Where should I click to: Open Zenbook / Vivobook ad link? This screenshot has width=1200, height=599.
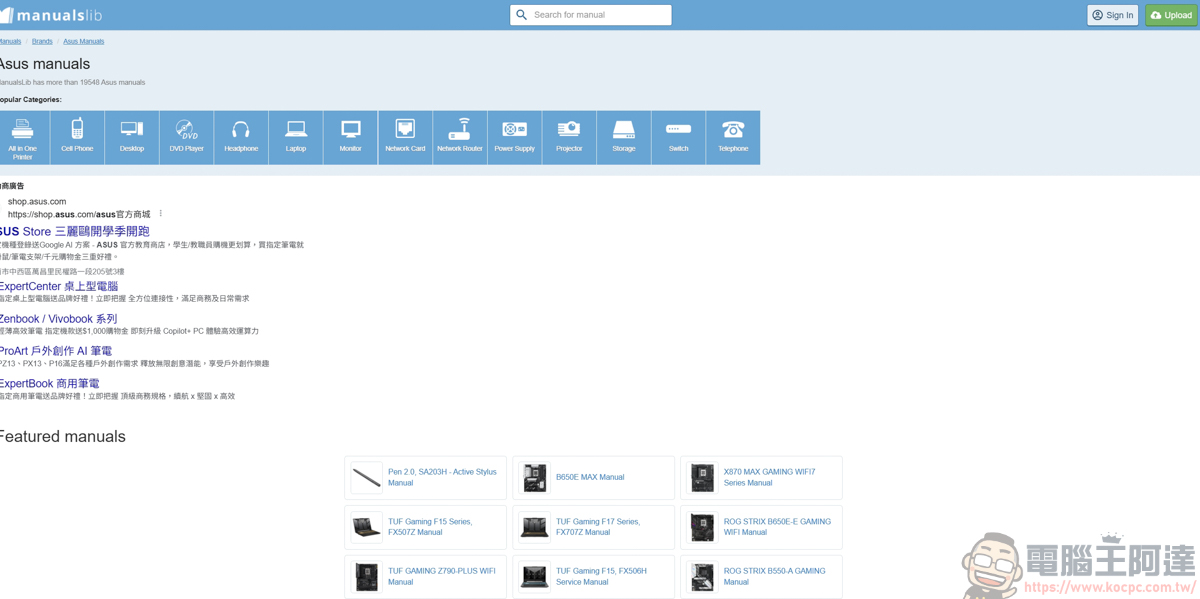click(x=58, y=319)
